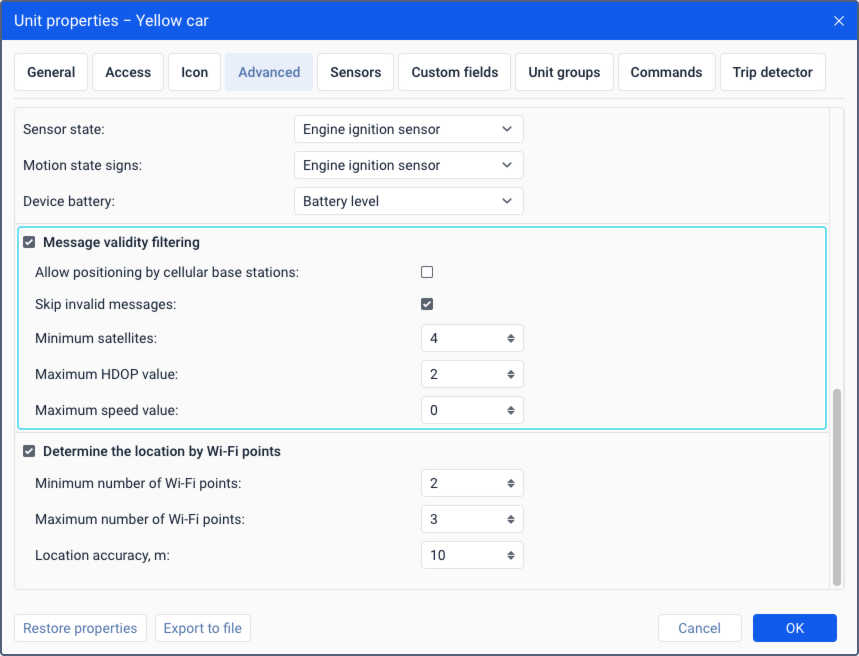Switch to the Sensors tab
This screenshot has height=656, width=859.
point(355,72)
